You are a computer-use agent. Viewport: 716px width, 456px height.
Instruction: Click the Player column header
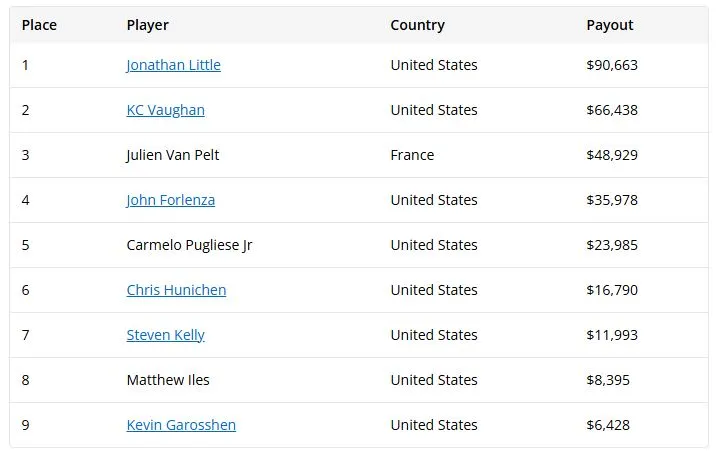pyautogui.click(x=147, y=25)
